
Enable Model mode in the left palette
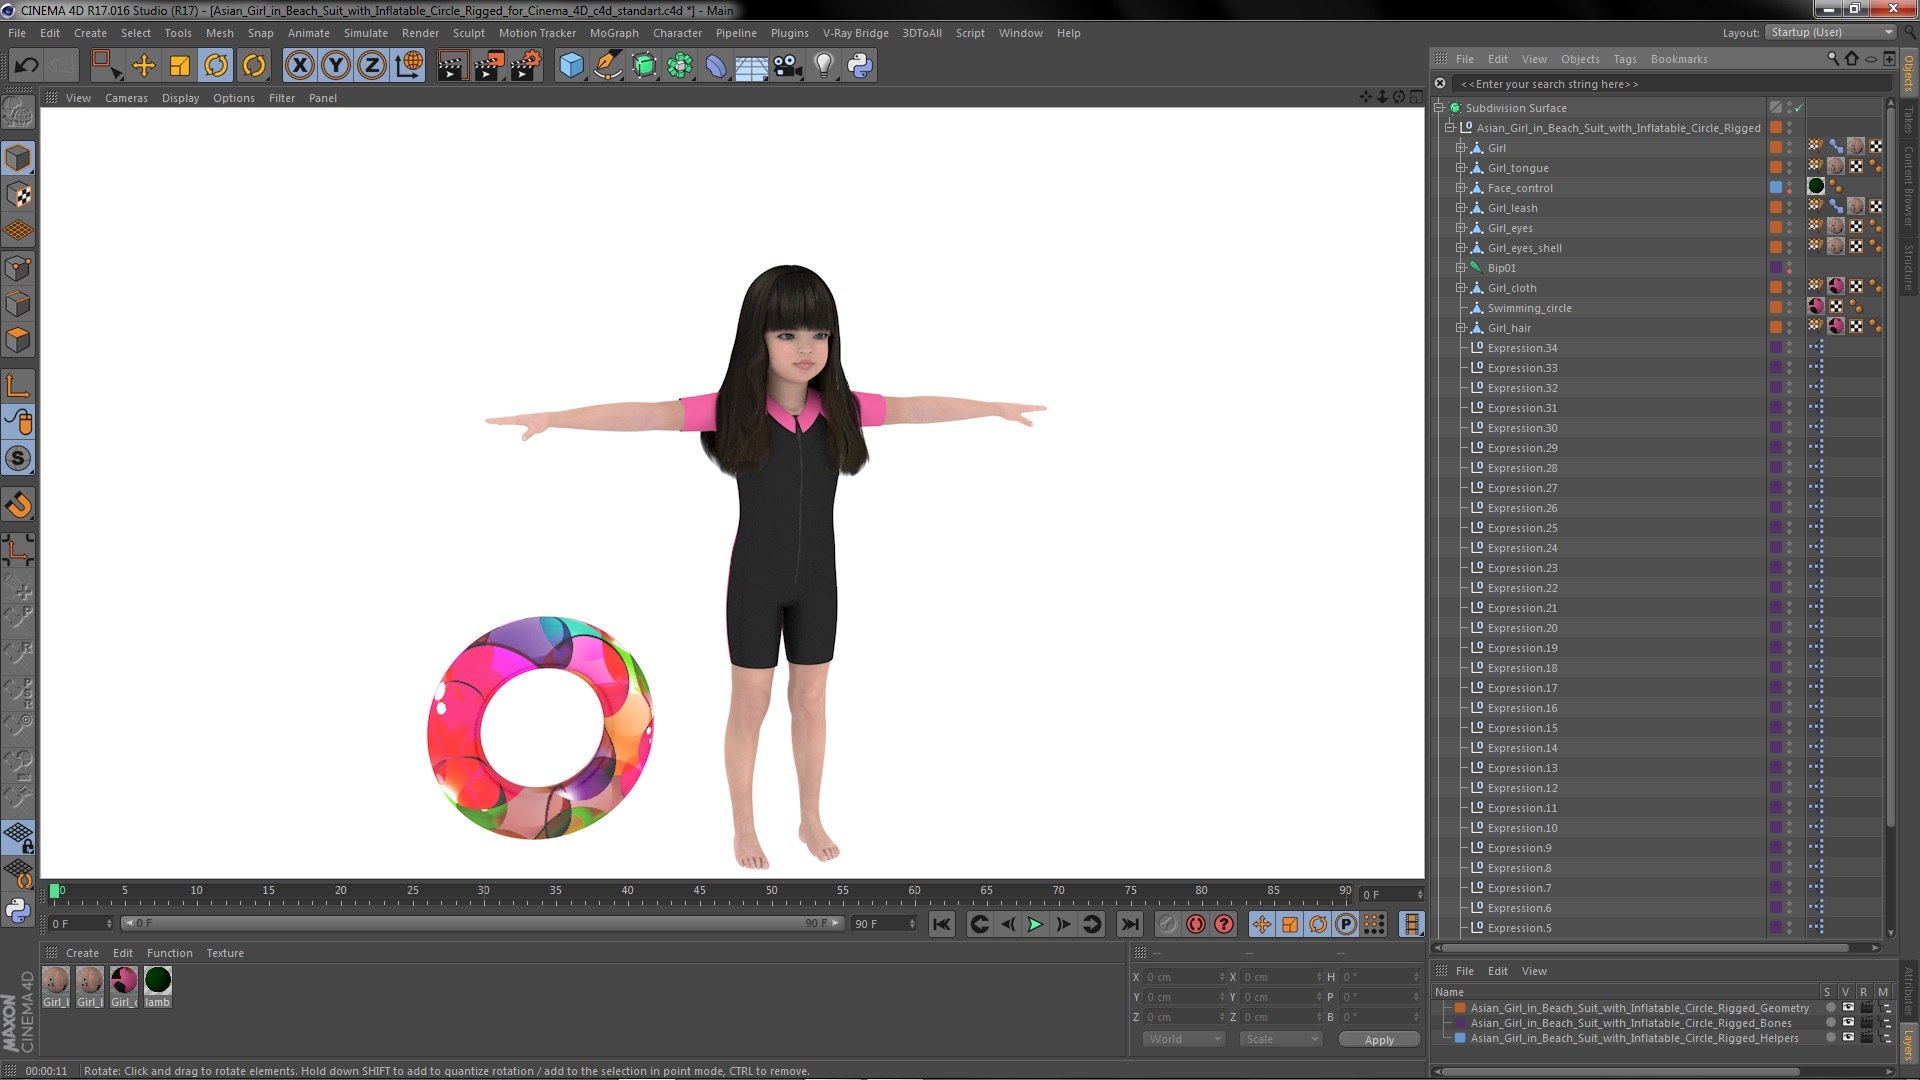[x=18, y=158]
